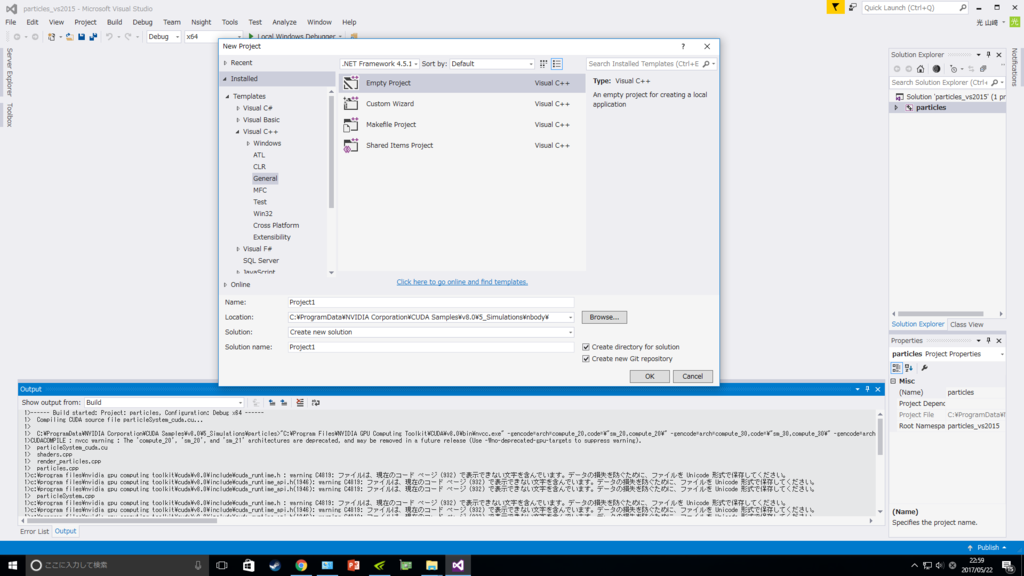Click search magnifier in Installed Templates box
Viewport: 1024px width, 576px height.
coord(706,64)
